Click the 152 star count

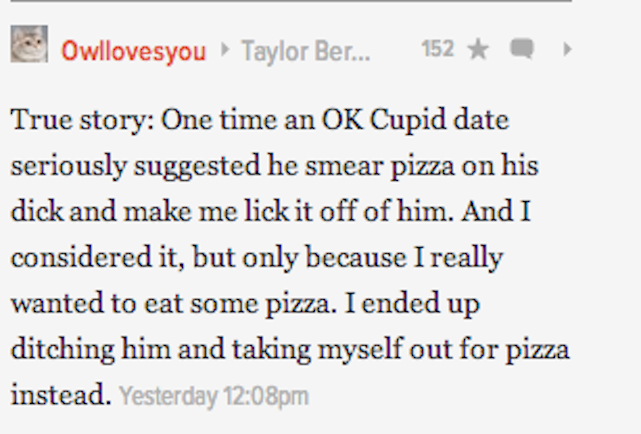[x=437, y=49]
